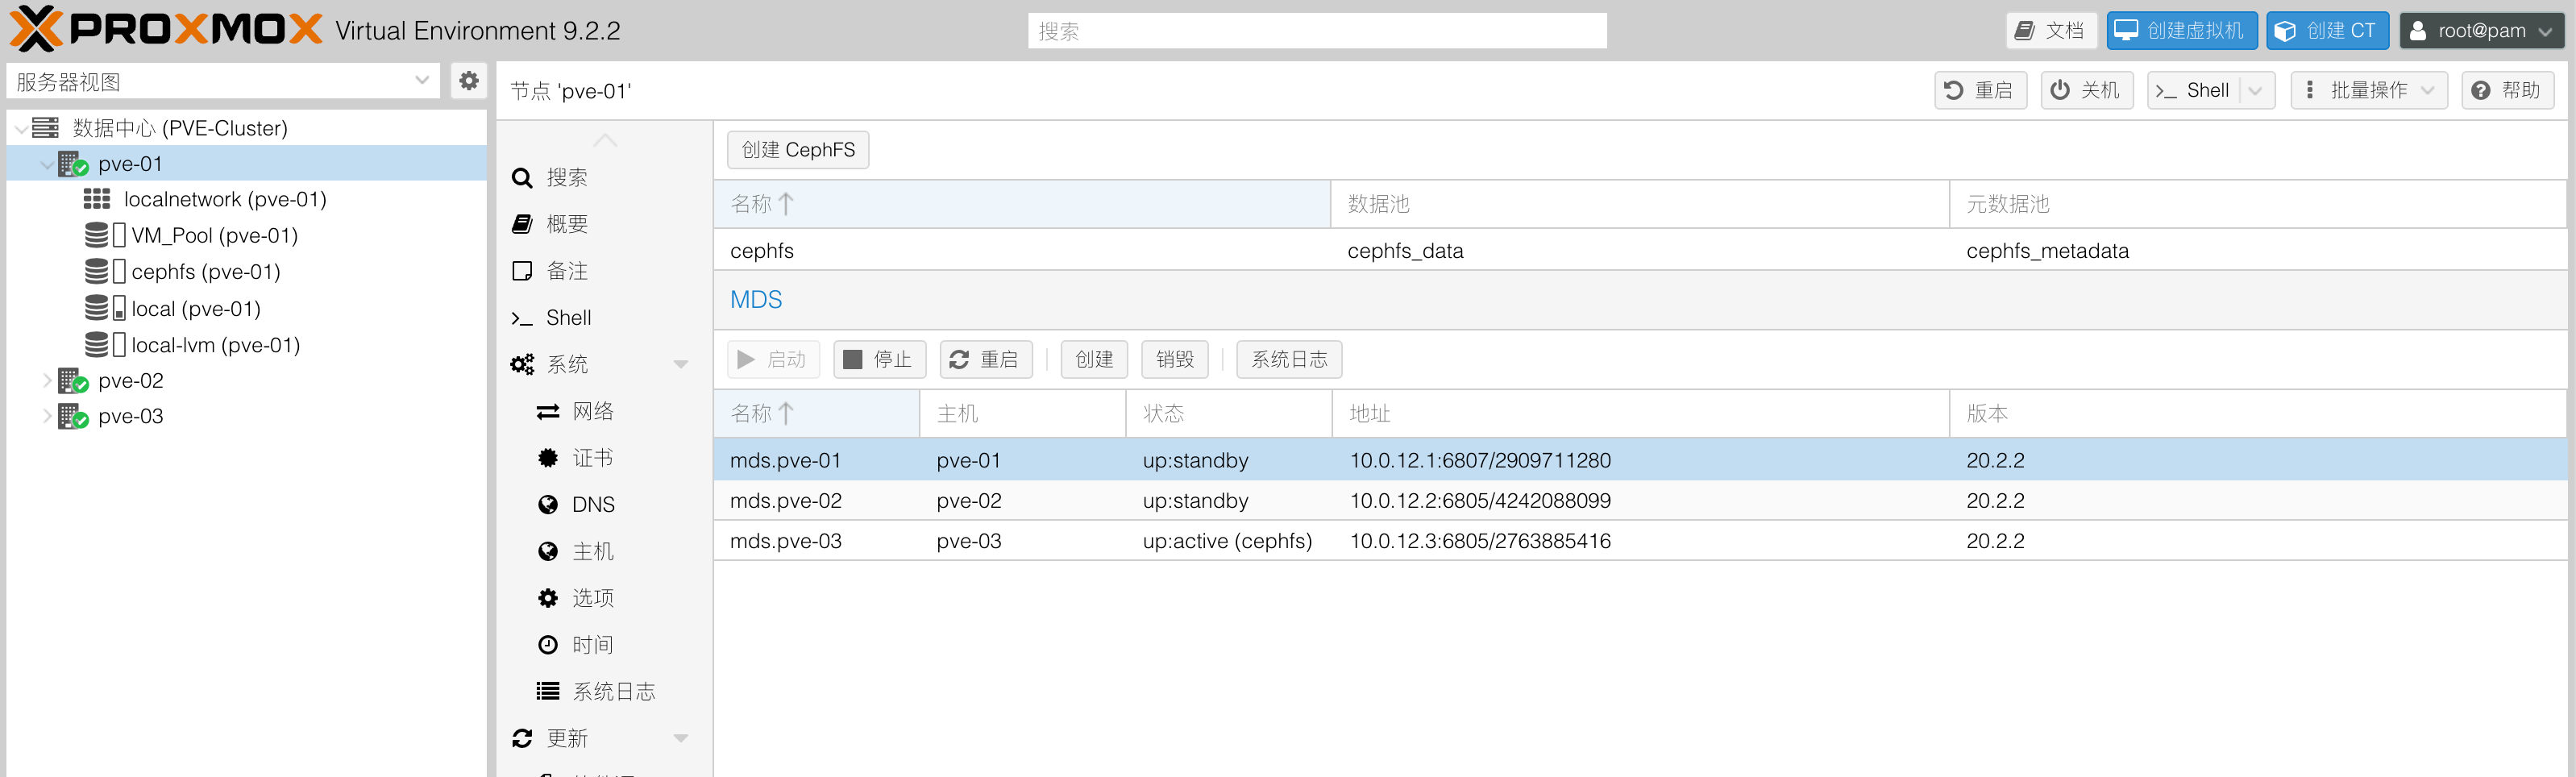Collapse the System submenu arrow
Viewport: 2576px width, 777px height.
(681, 364)
